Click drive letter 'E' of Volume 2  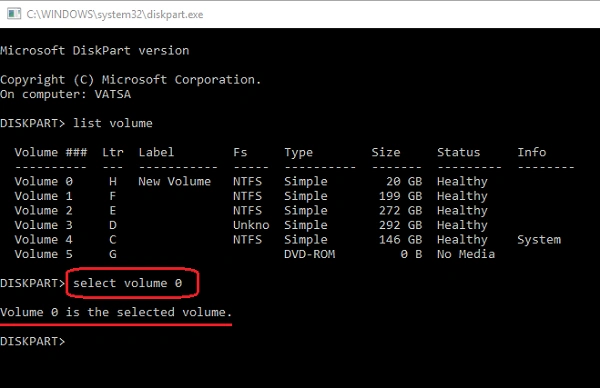(112, 210)
